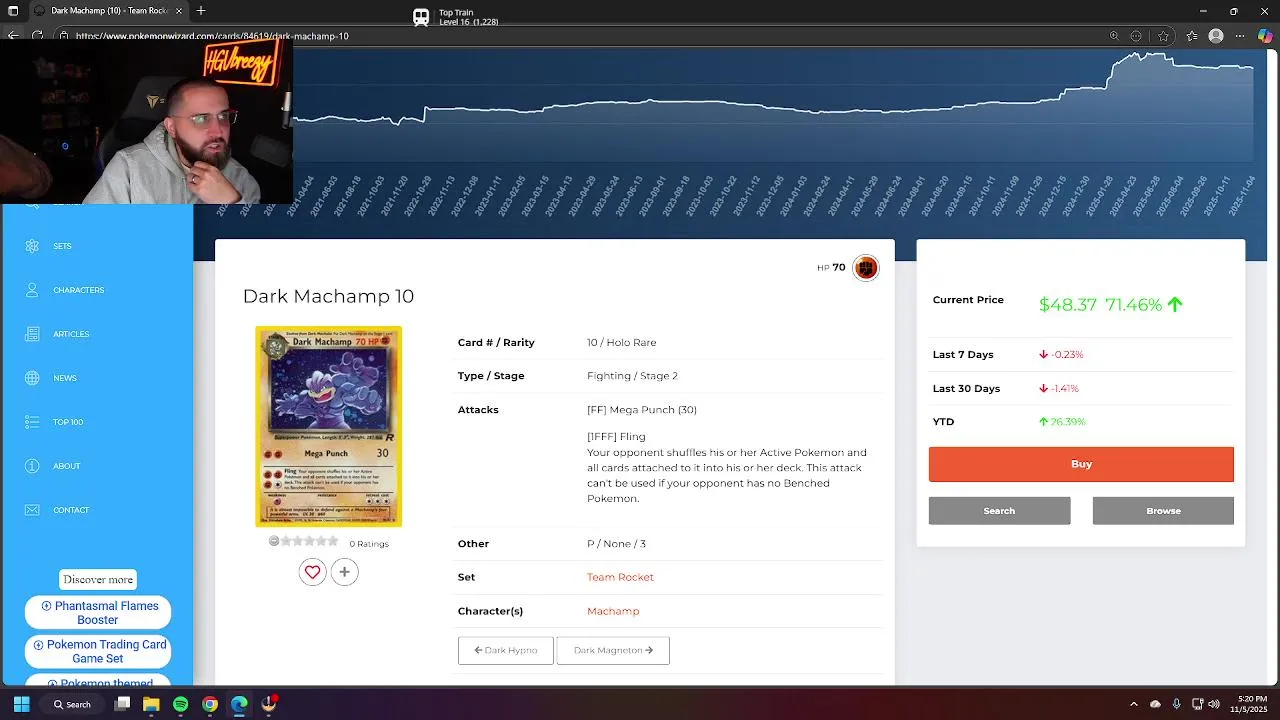Click the Last 7 Days -0.23% value
Viewport: 1280px width, 720px height.
click(x=1067, y=355)
